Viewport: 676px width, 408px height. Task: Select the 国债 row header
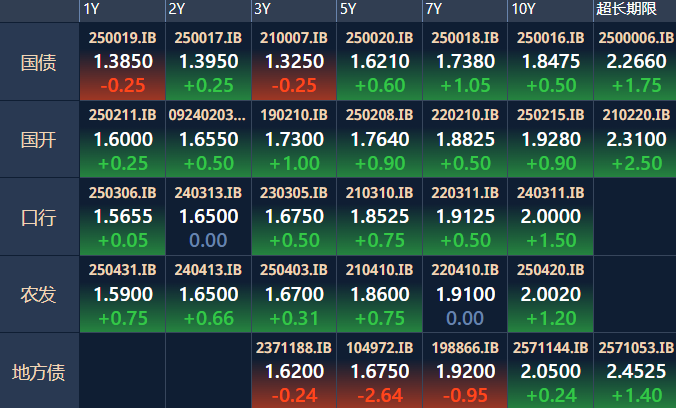[x=39, y=62]
